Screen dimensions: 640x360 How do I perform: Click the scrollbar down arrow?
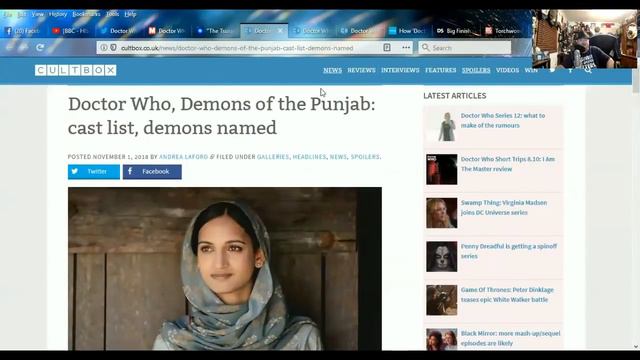(x=636, y=347)
